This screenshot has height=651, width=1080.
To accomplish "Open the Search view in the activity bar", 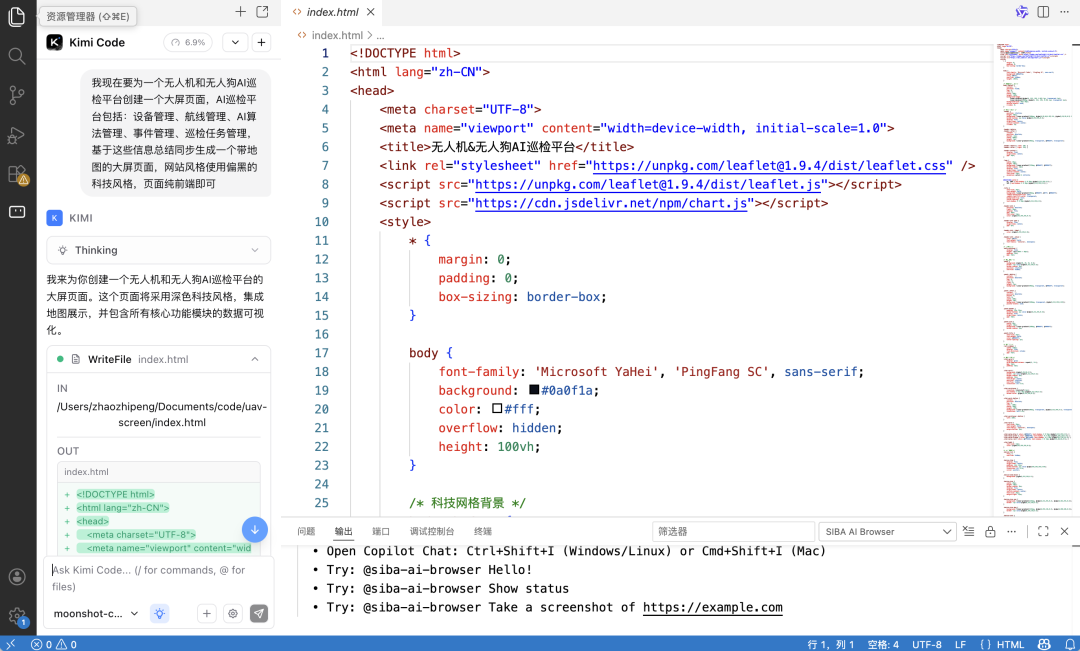I will pyautogui.click(x=16, y=56).
